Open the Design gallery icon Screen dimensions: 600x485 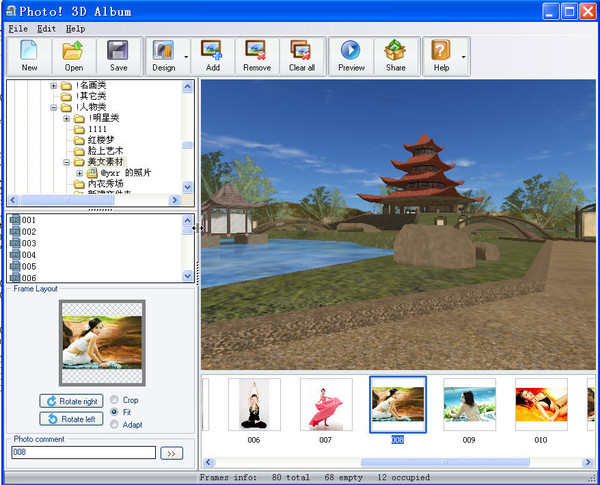163,50
